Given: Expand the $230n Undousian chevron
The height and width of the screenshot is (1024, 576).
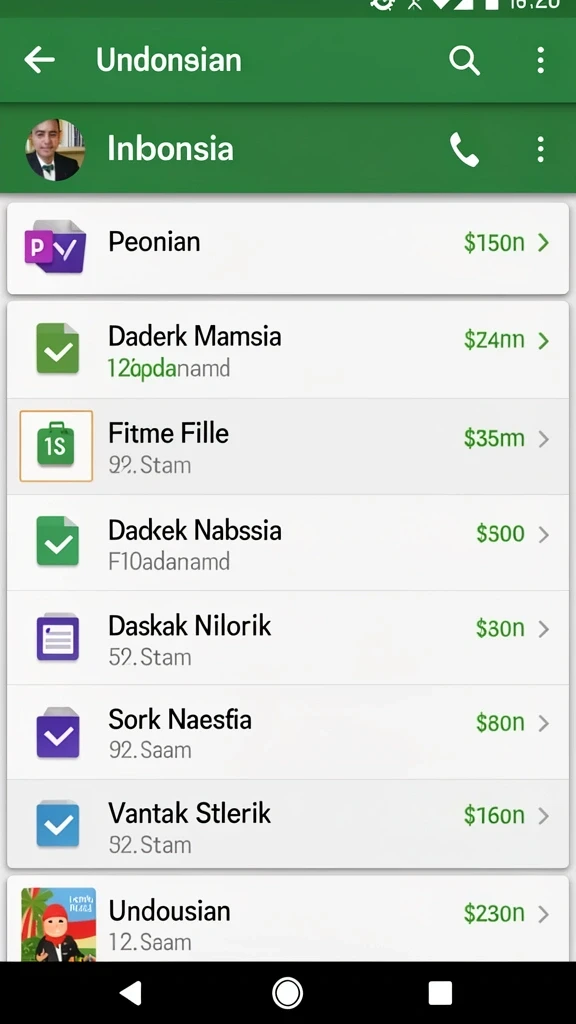Looking at the screenshot, I should (x=543, y=914).
